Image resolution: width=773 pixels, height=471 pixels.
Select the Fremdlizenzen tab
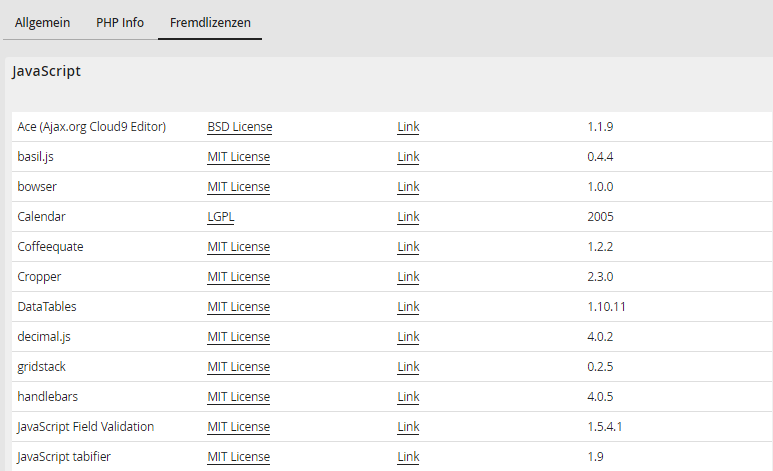[210, 21]
